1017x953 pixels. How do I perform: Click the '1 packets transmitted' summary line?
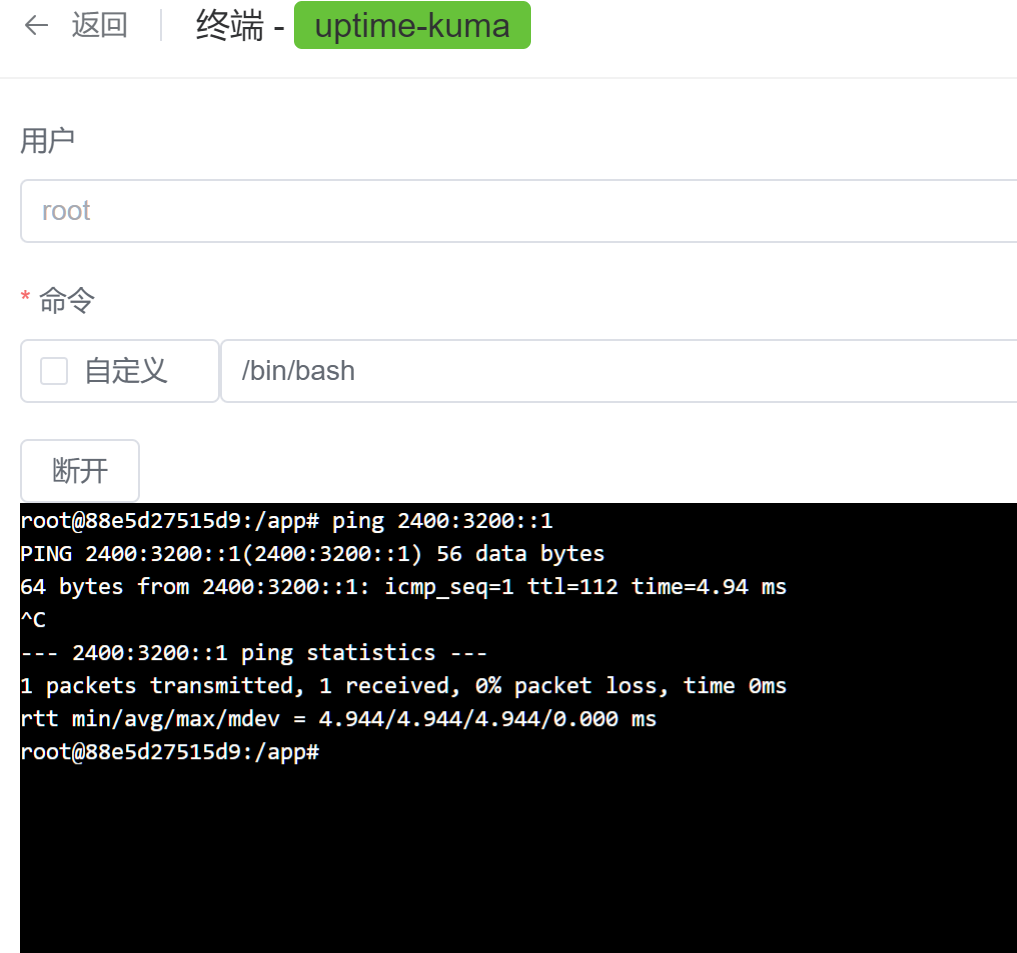coord(403,686)
